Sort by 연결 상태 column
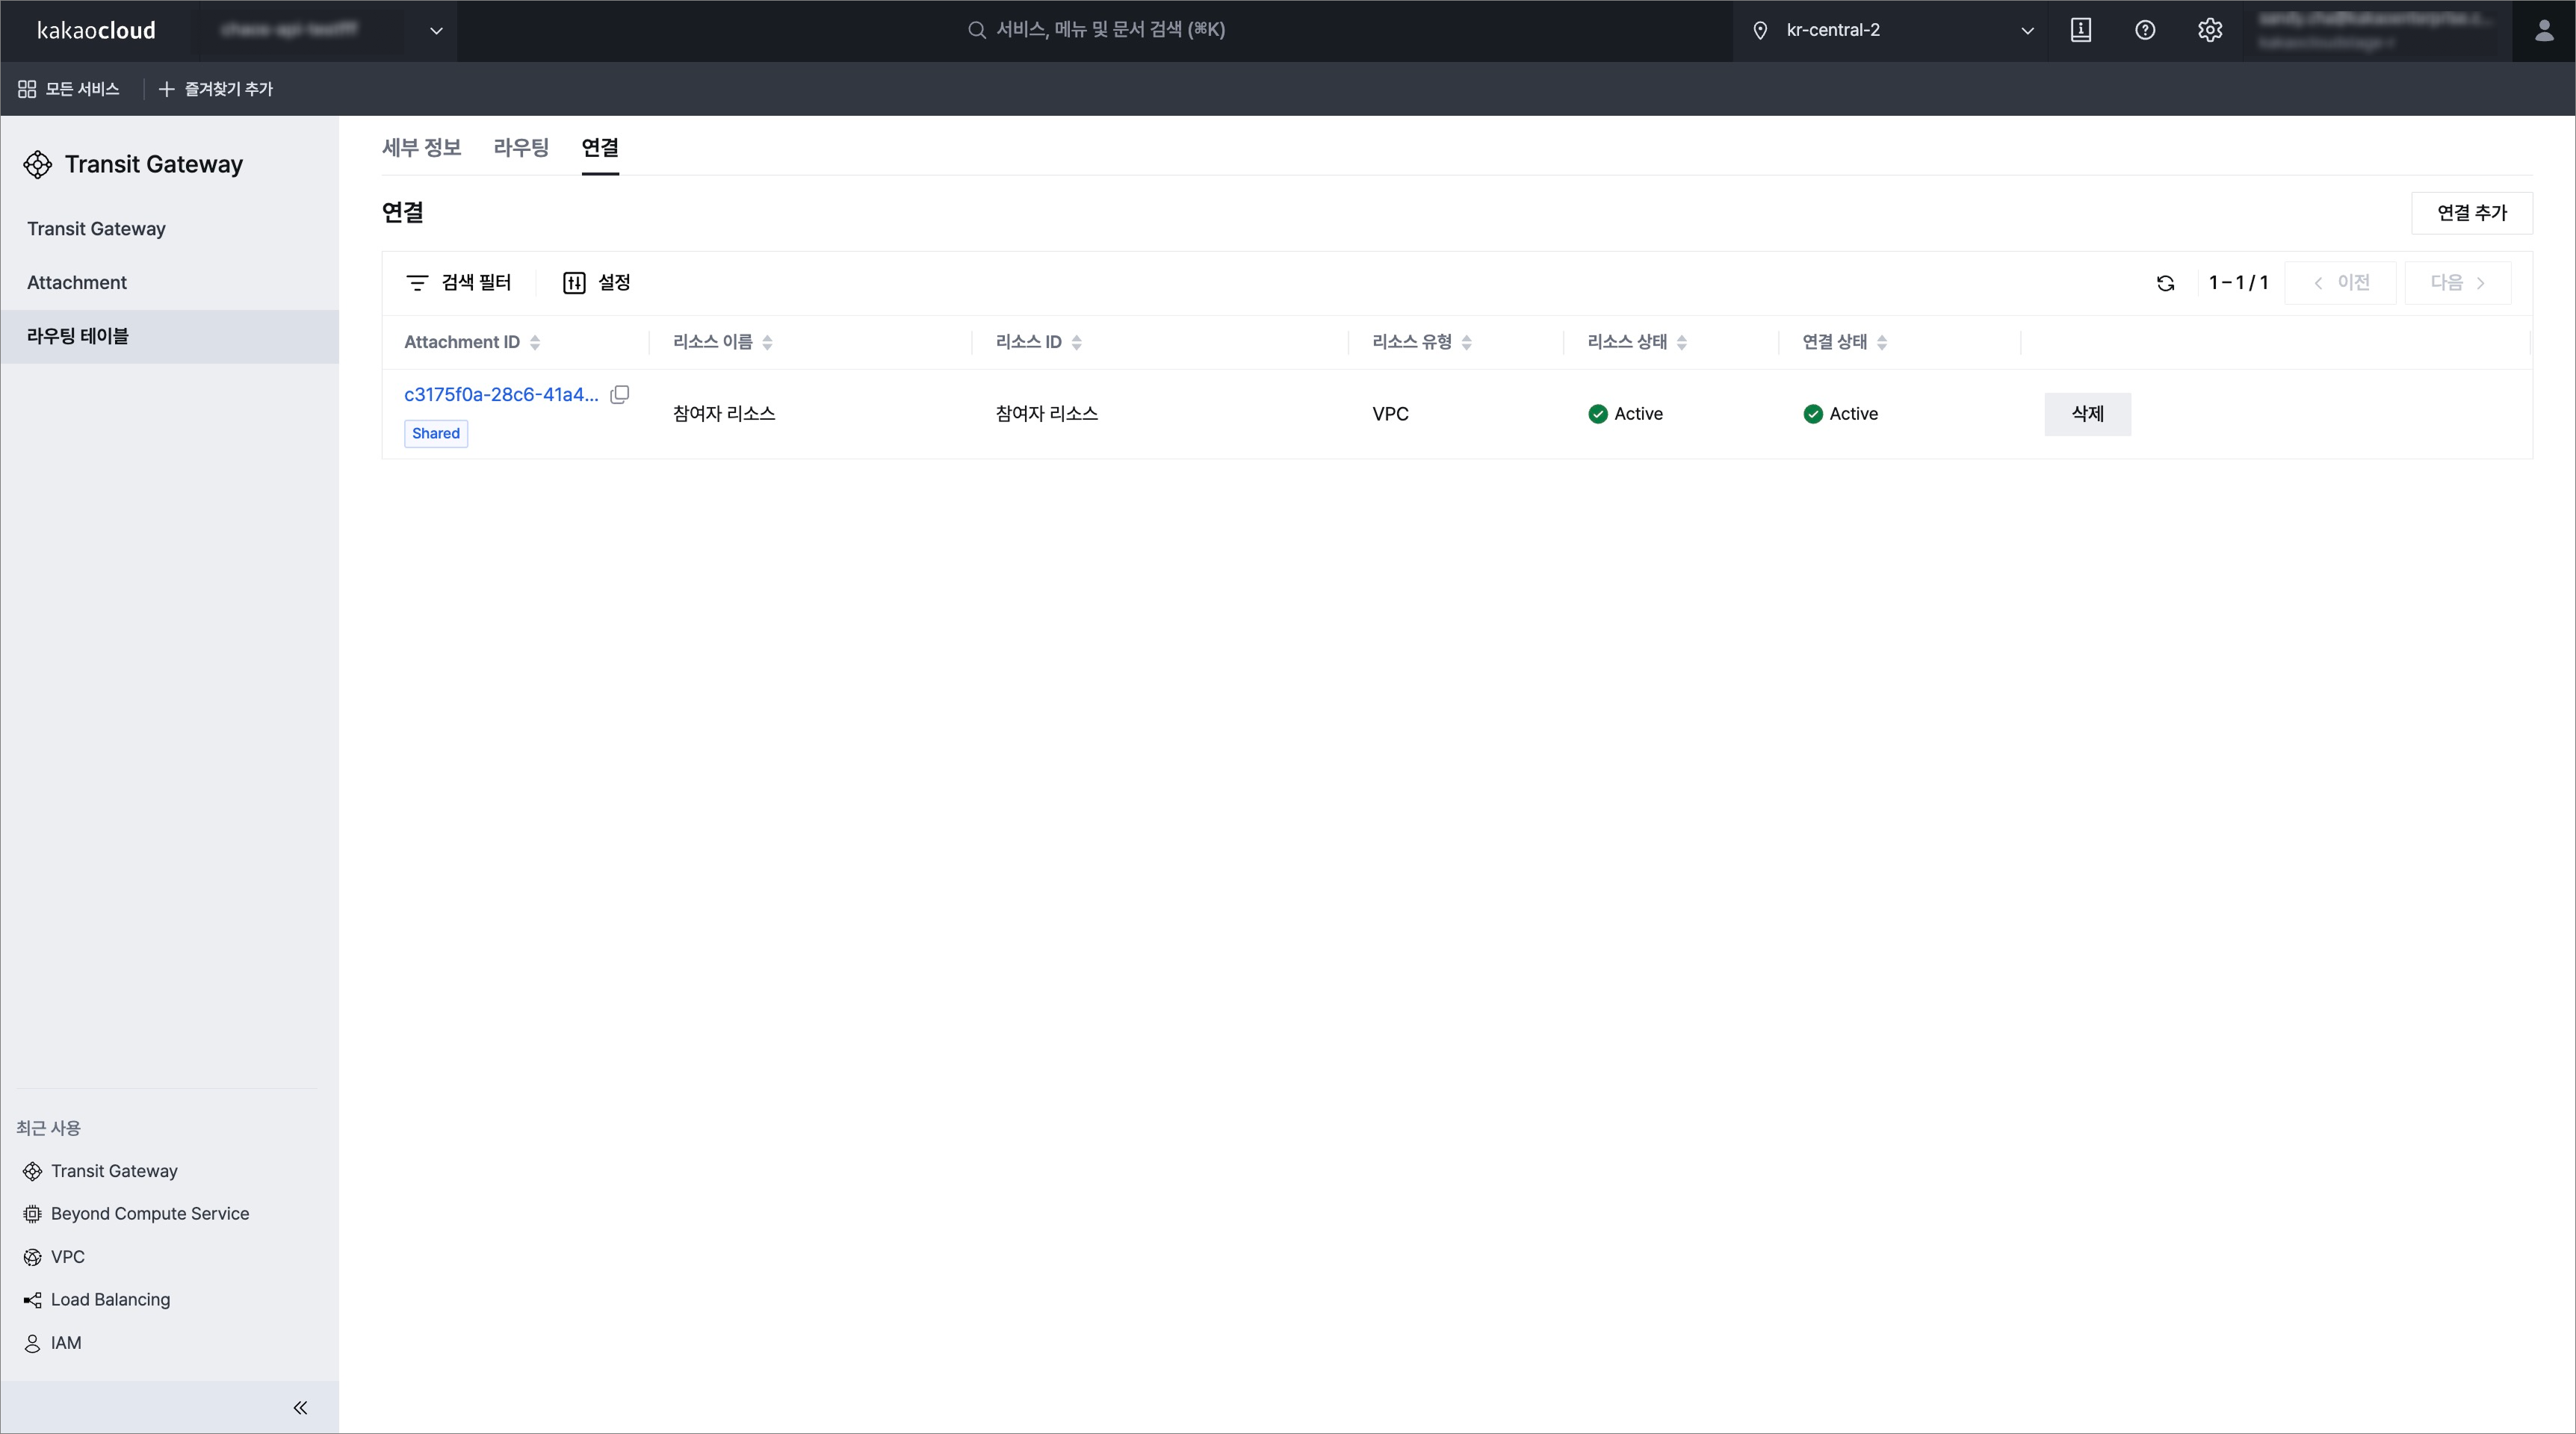2576x1434 pixels. pos(1881,343)
